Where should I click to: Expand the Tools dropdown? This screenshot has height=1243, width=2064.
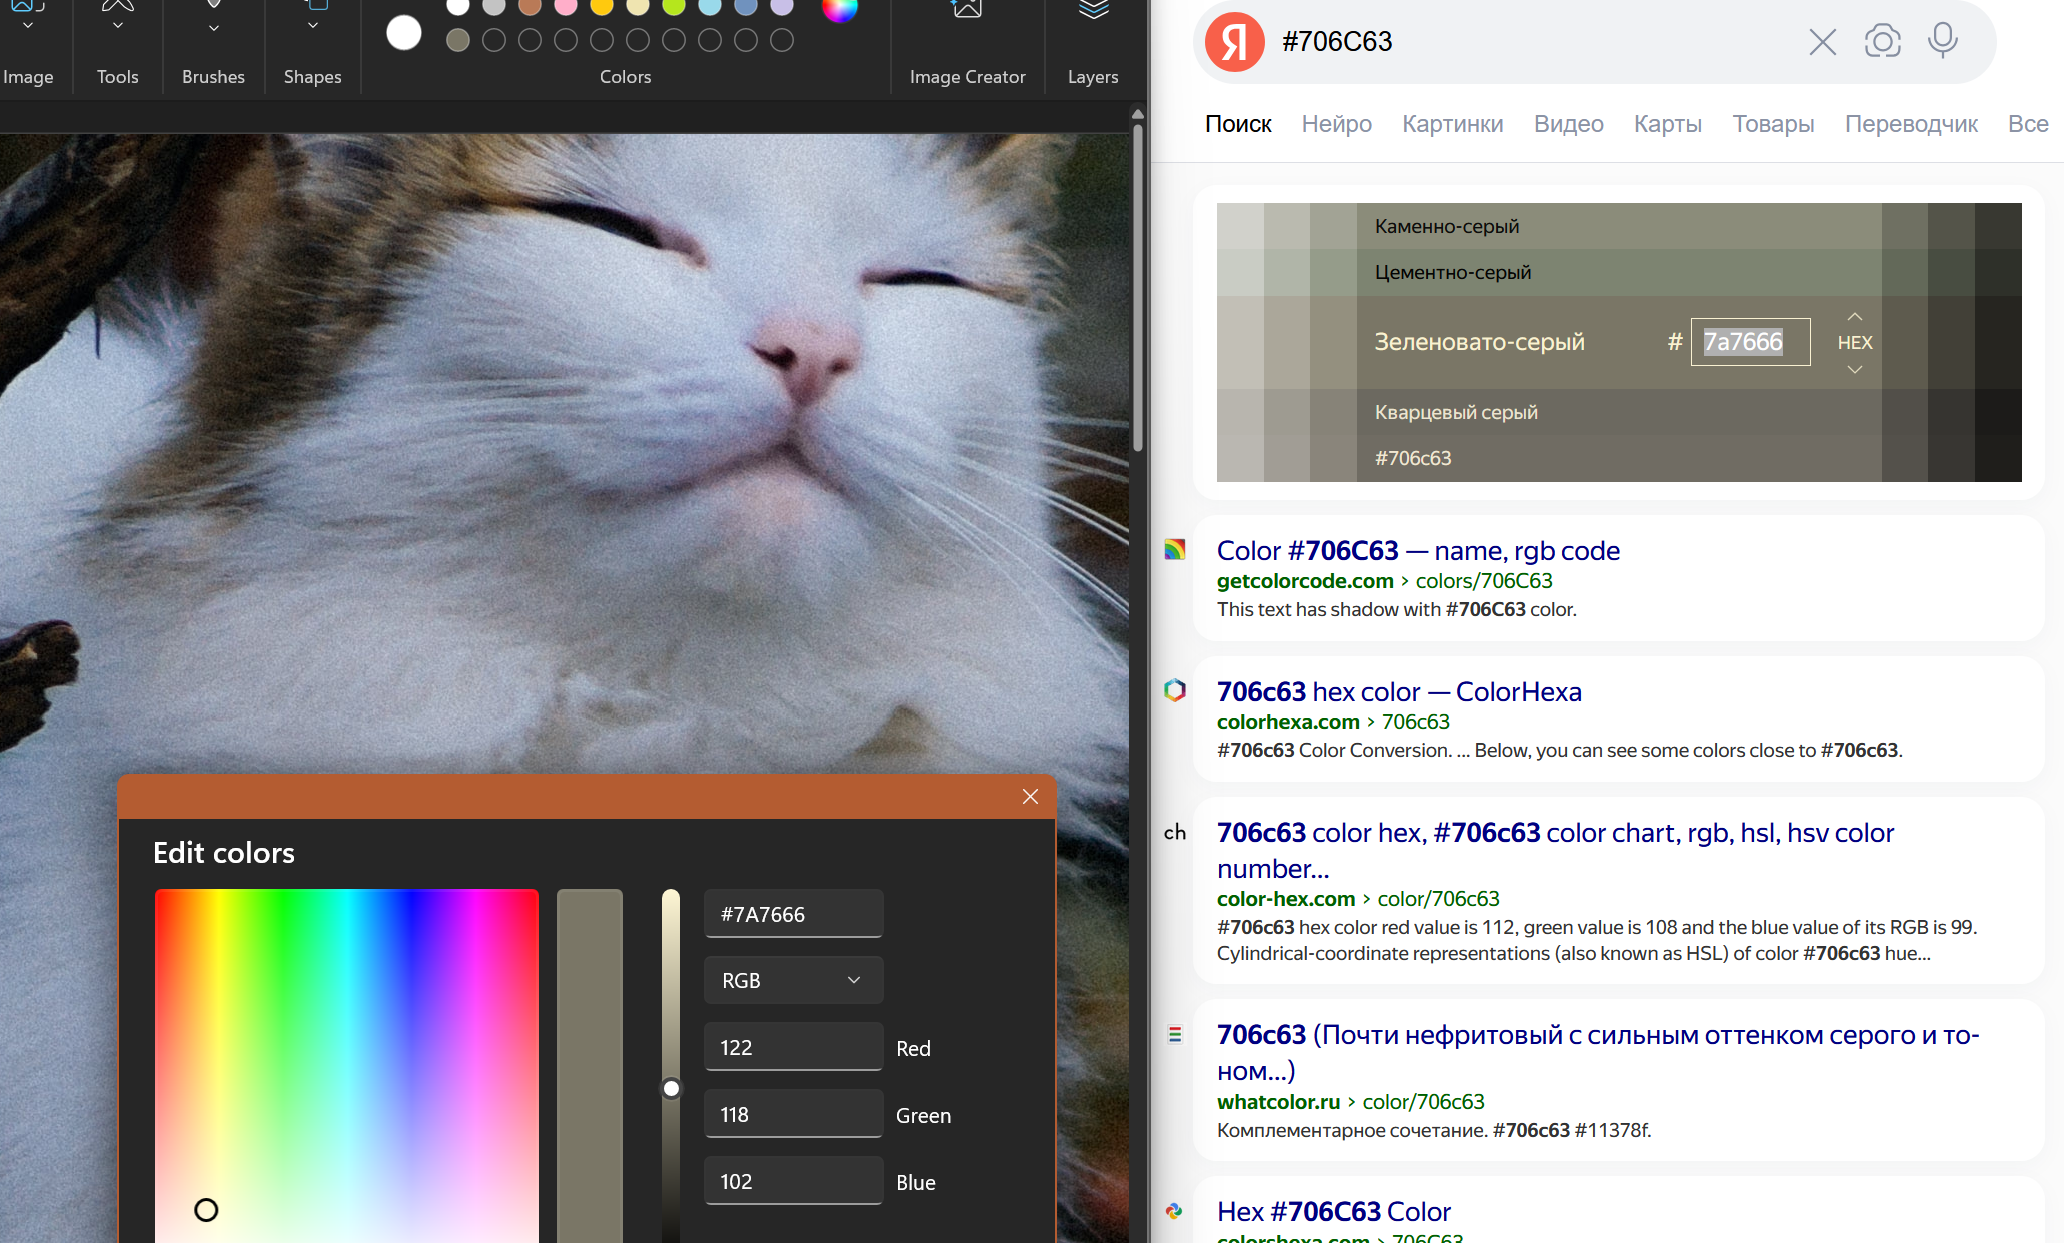117,26
